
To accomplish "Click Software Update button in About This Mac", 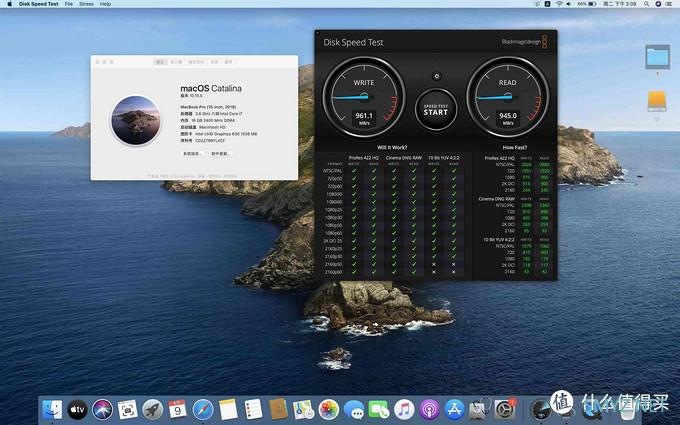I will tap(221, 154).
